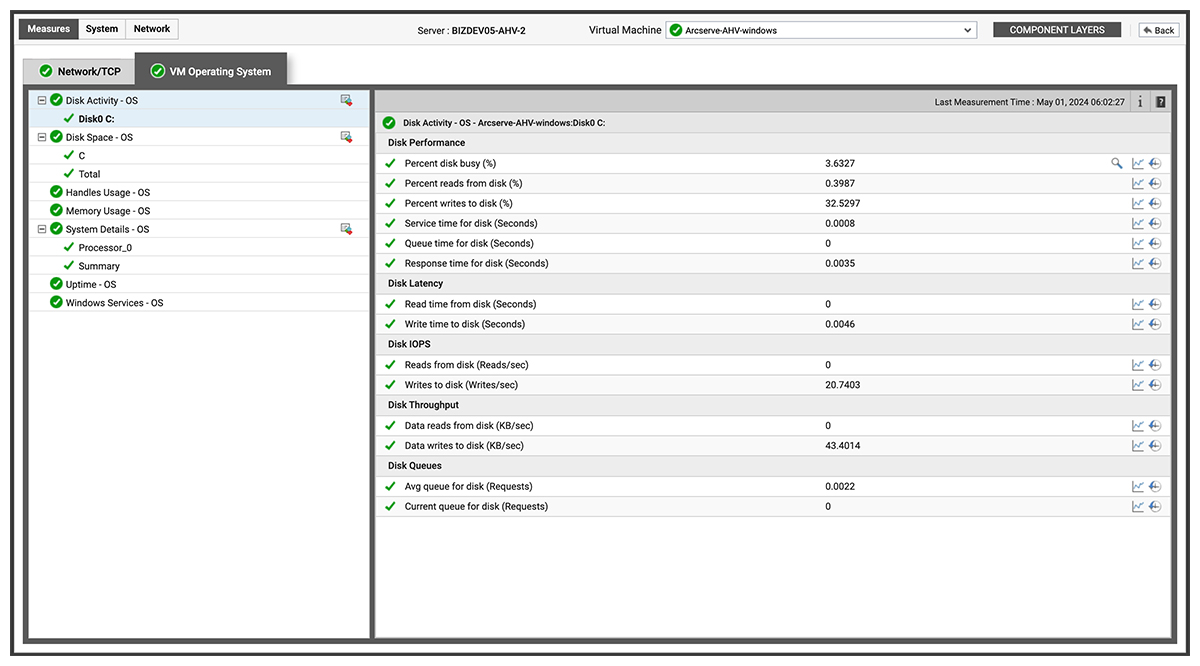Image resolution: width=1200 pixels, height=666 pixels.
Task: Select the Disk0 C: tree item
Action: point(97,119)
